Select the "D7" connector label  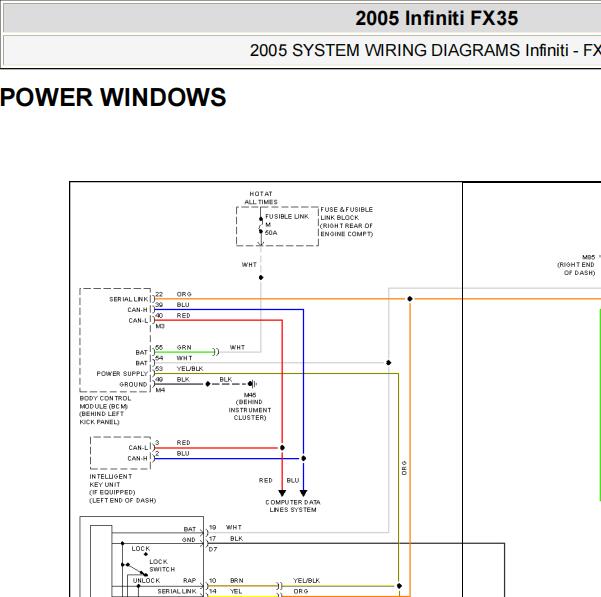[x=213, y=549]
